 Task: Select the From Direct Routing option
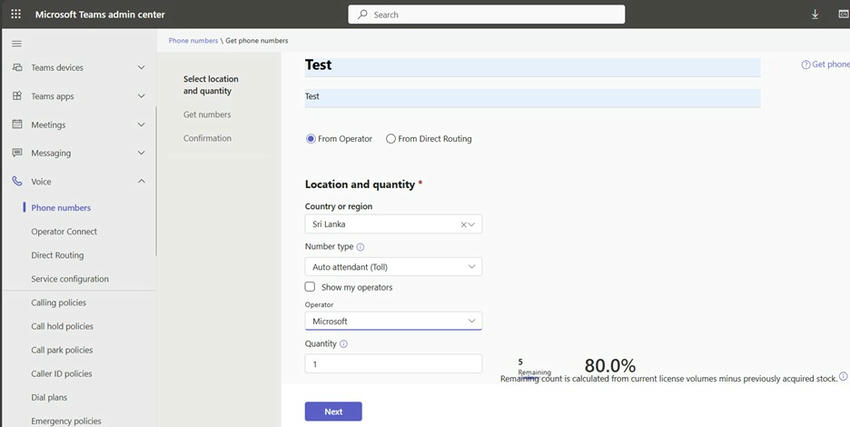click(390, 139)
